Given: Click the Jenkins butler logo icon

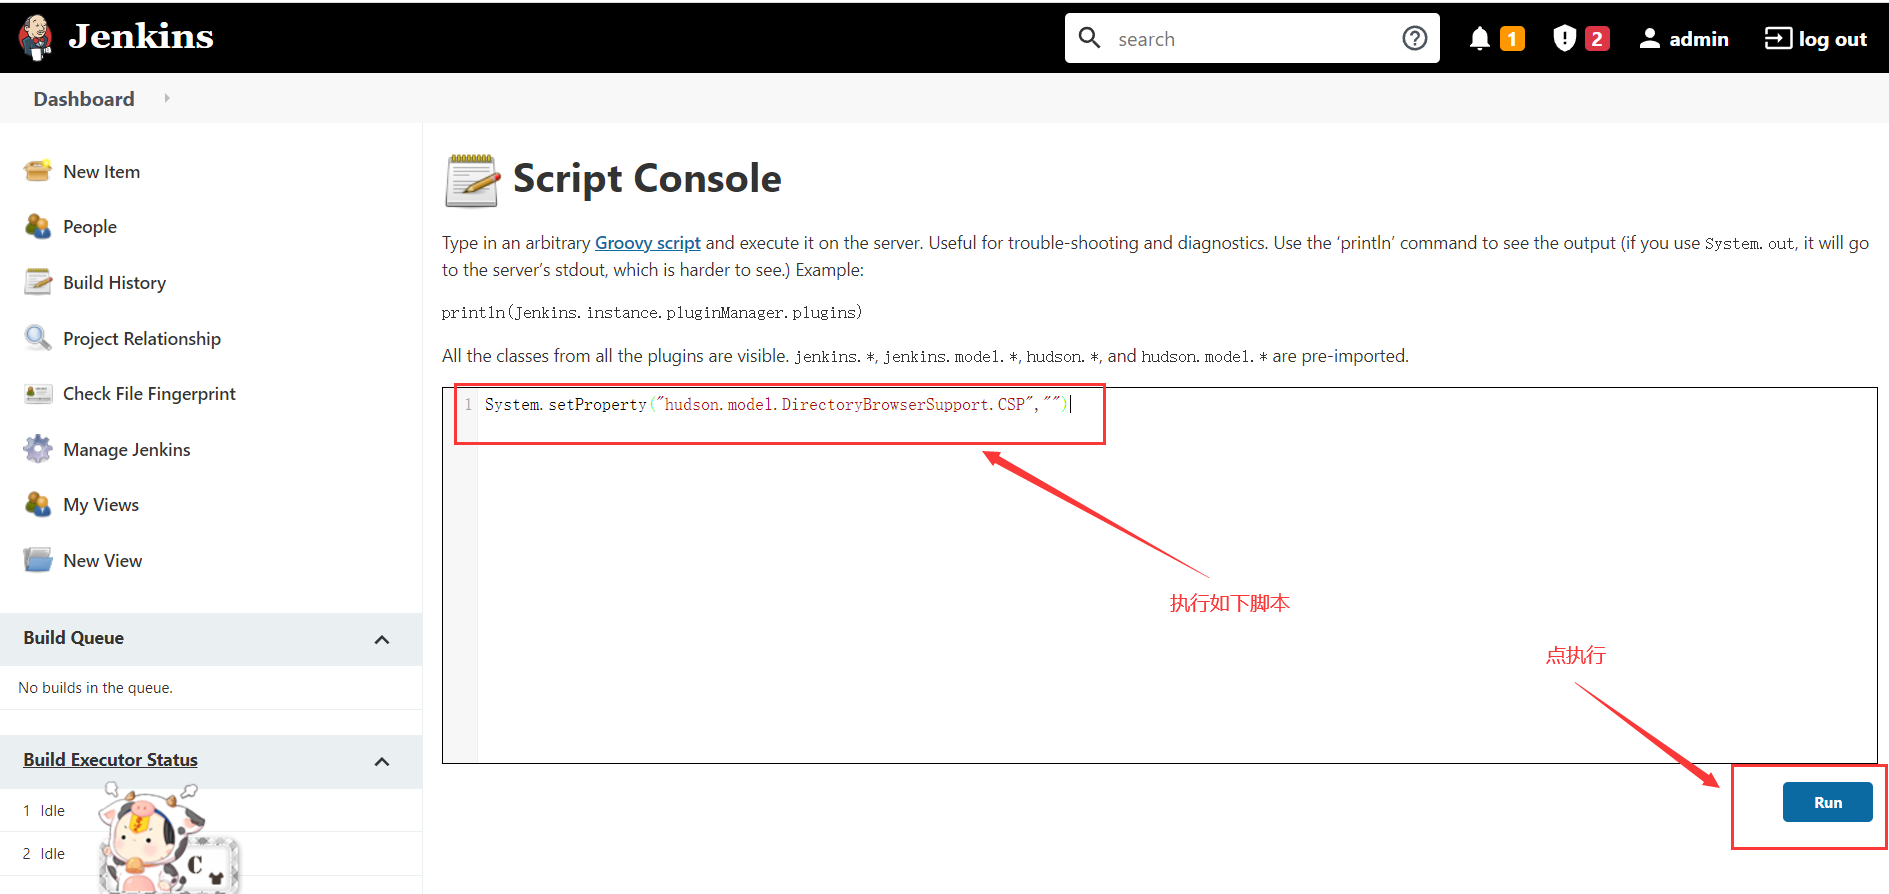Looking at the screenshot, I should coord(36,37).
